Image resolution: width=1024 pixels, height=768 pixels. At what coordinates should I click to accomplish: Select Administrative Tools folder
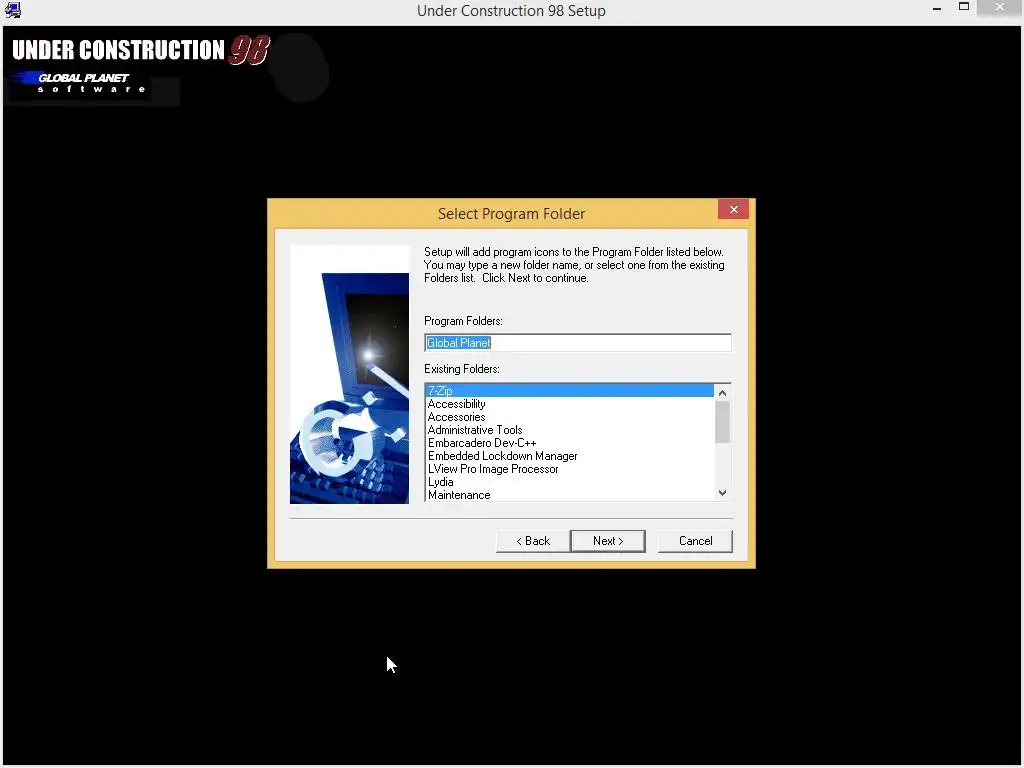point(569,430)
